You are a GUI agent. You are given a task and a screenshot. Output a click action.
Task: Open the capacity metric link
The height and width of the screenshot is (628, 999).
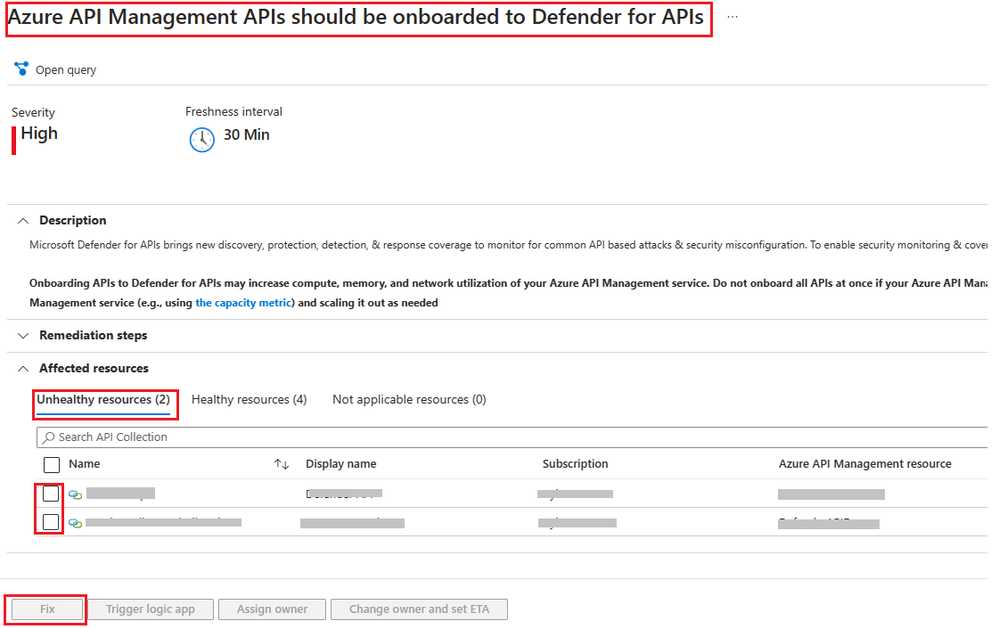tap(243, 303)
